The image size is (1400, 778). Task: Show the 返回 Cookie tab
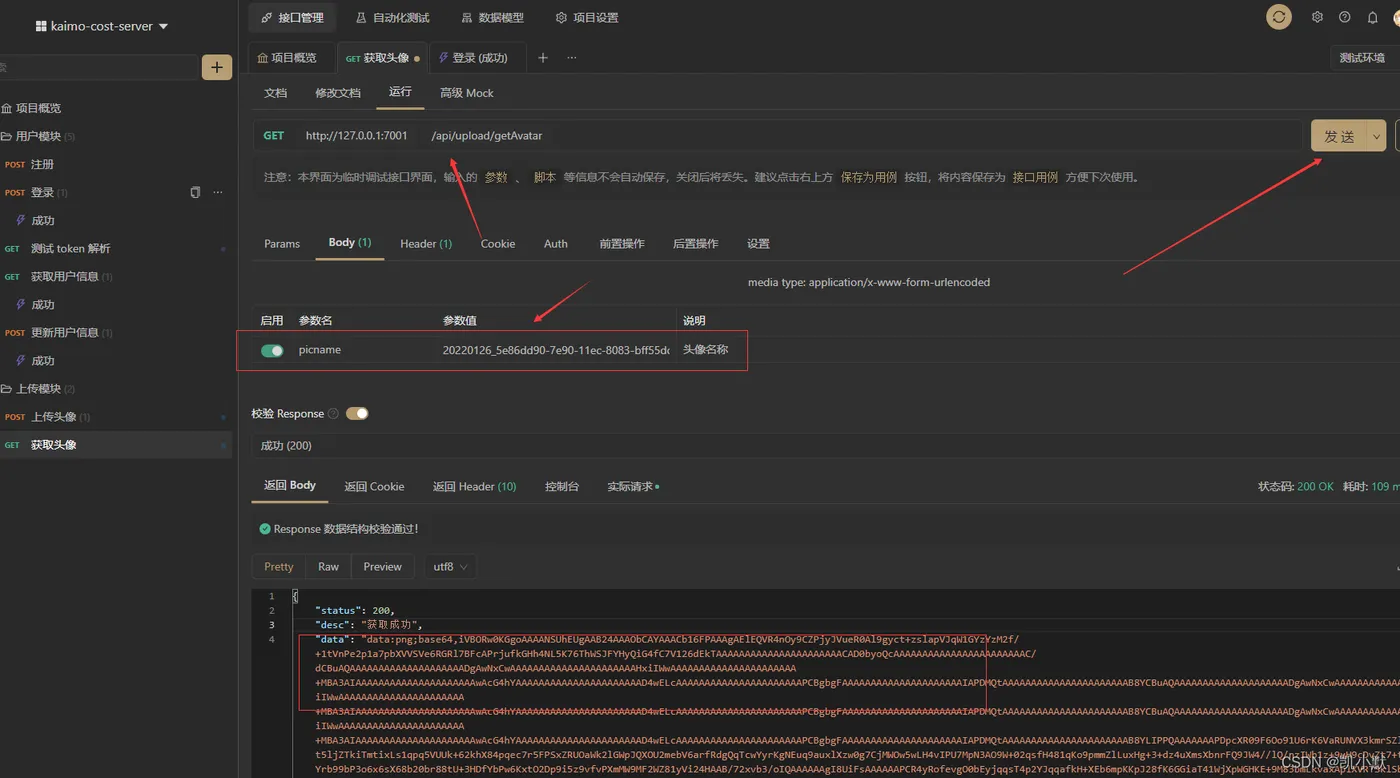click(374, 487)
